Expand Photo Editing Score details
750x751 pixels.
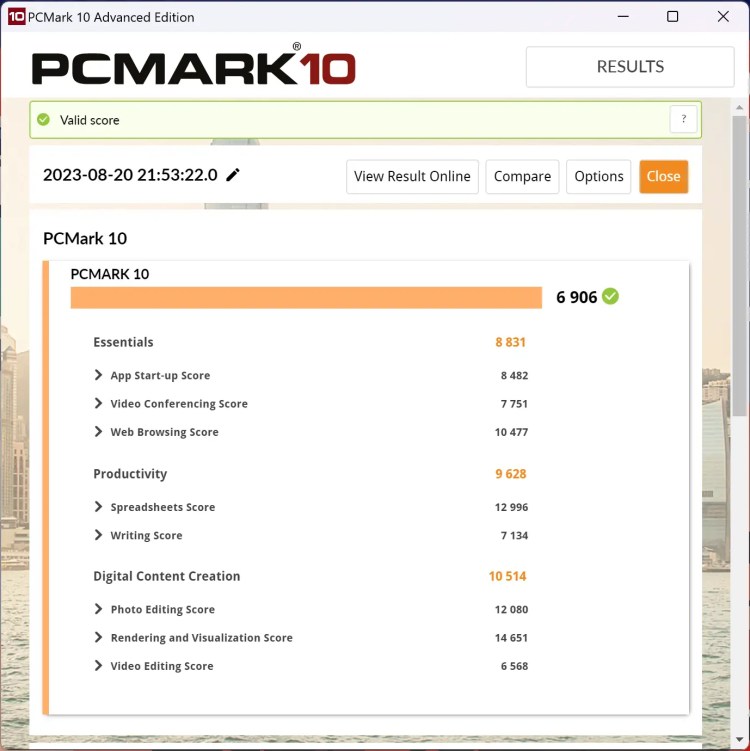click(98, 609)
